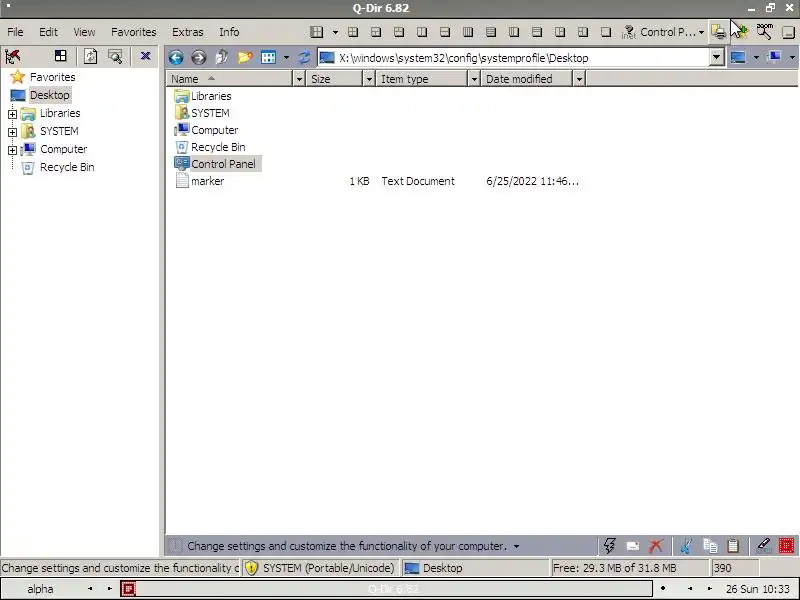The width and height of the screenshot is (800, 600).
Task: Click the printer icon in top toolbar
Action: [719, 32]
